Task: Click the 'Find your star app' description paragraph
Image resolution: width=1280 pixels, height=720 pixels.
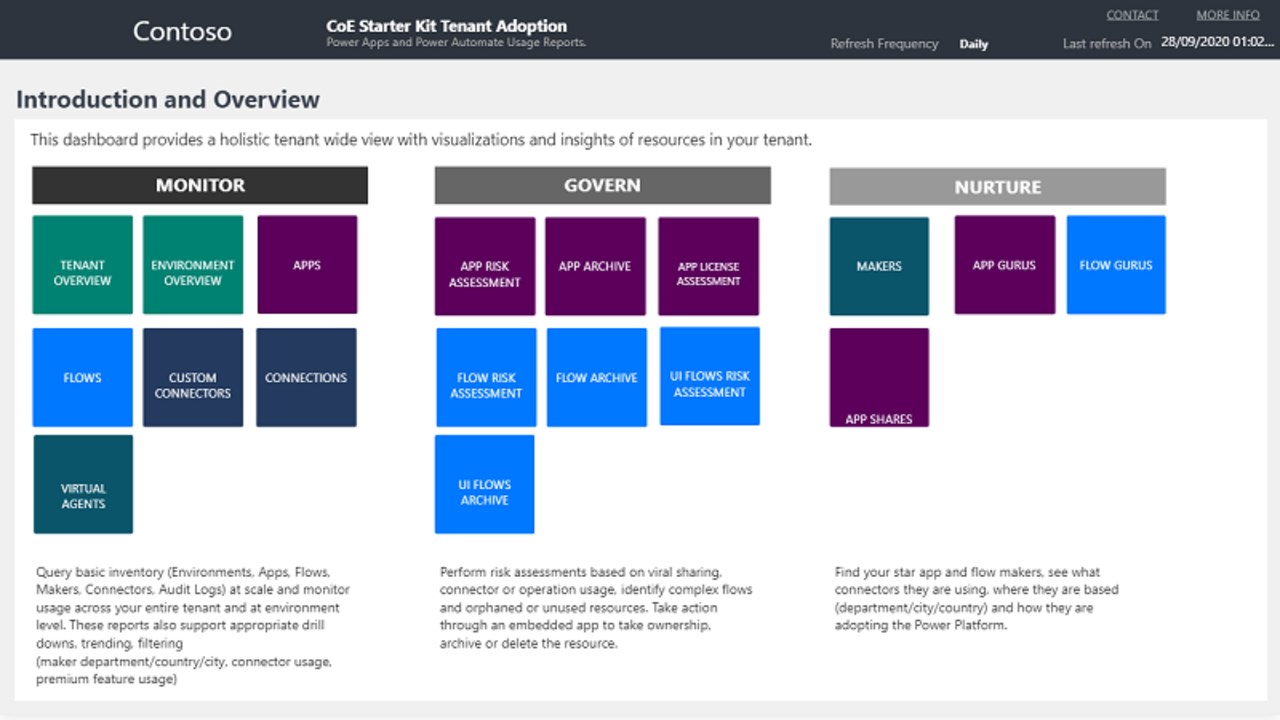Action: pyautogui.click(x=977, y=599)
